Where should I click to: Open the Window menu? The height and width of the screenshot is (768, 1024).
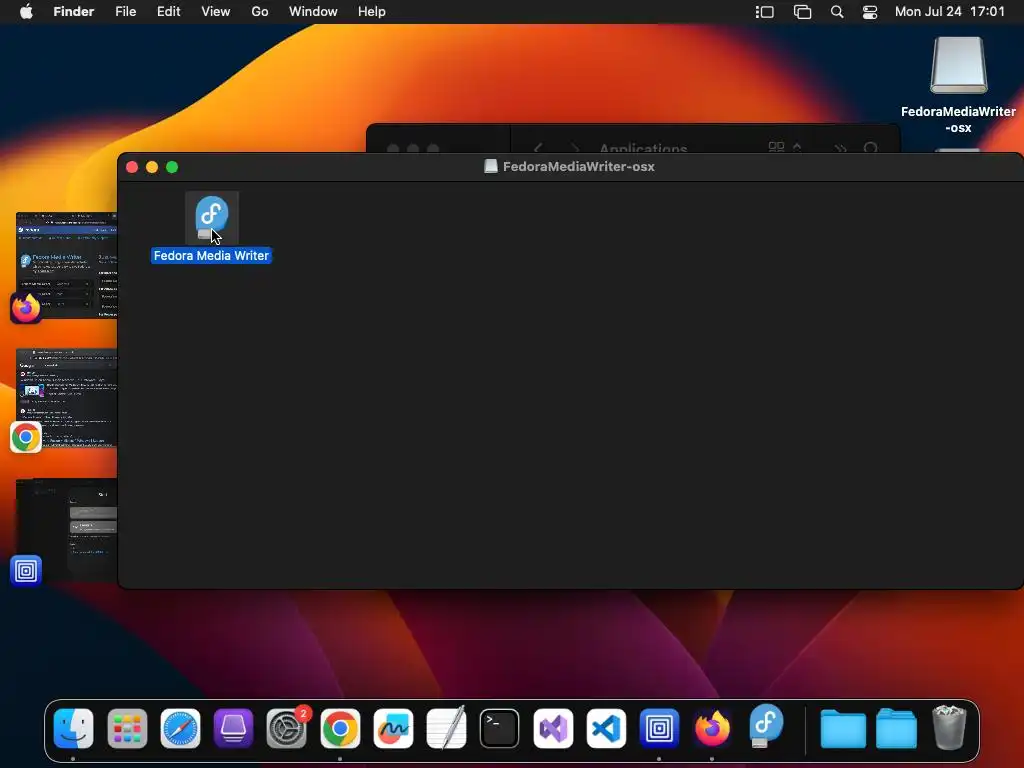[313, 12]
